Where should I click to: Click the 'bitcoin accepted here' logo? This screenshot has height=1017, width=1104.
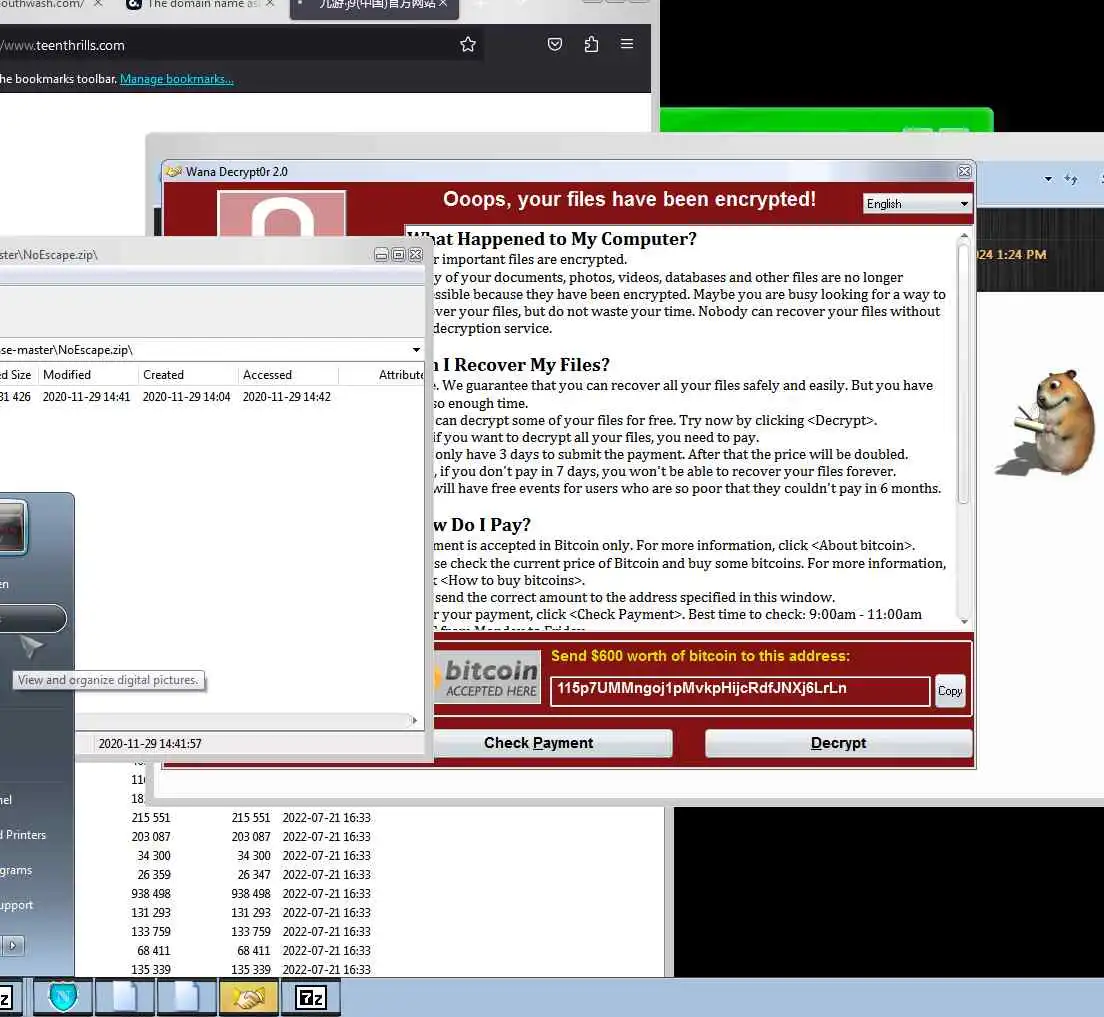[x=487, y=678]
